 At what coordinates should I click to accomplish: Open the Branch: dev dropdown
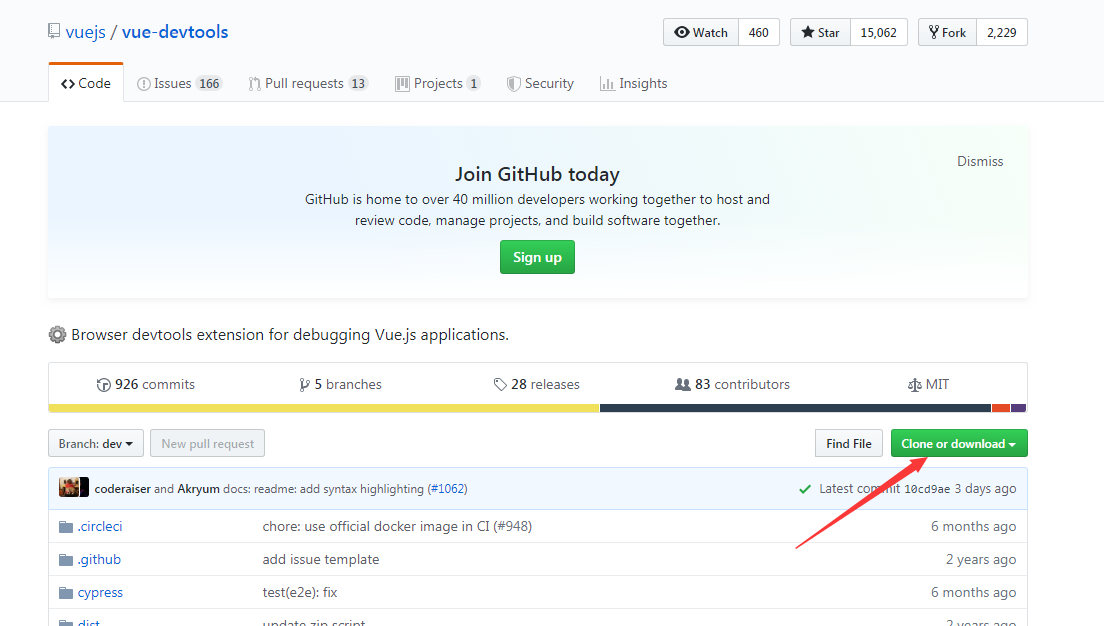(96, 444)
